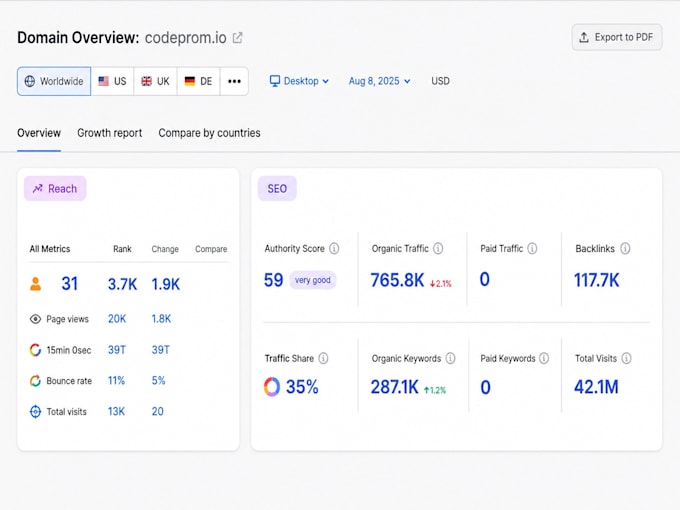Open codeprom.io via the external link icon

click(237, 38)
